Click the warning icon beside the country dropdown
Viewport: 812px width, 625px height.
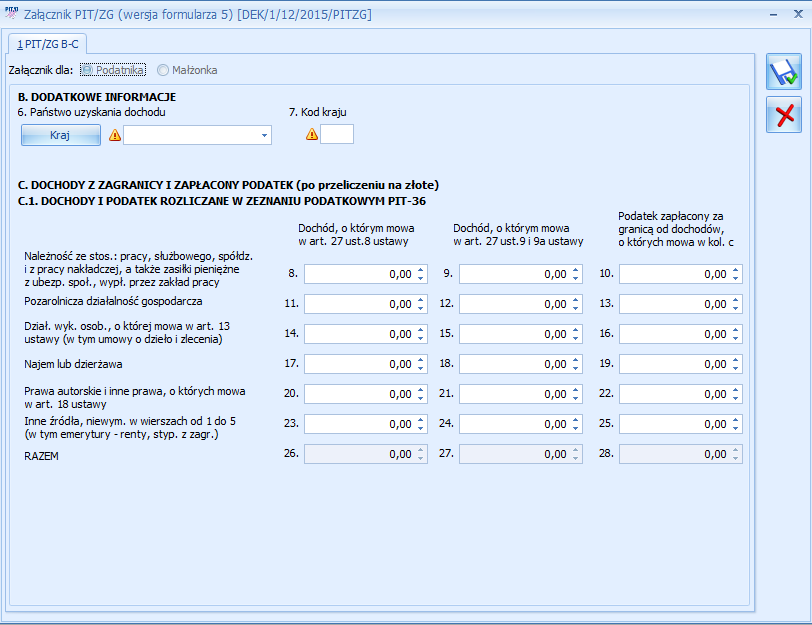[x=115, y=135]
